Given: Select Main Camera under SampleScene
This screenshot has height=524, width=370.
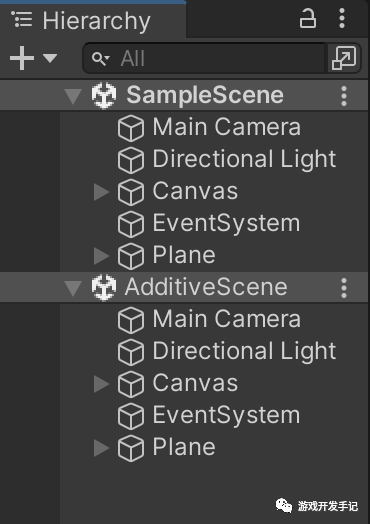Looking at the screenshot, I should click(227, 127).
